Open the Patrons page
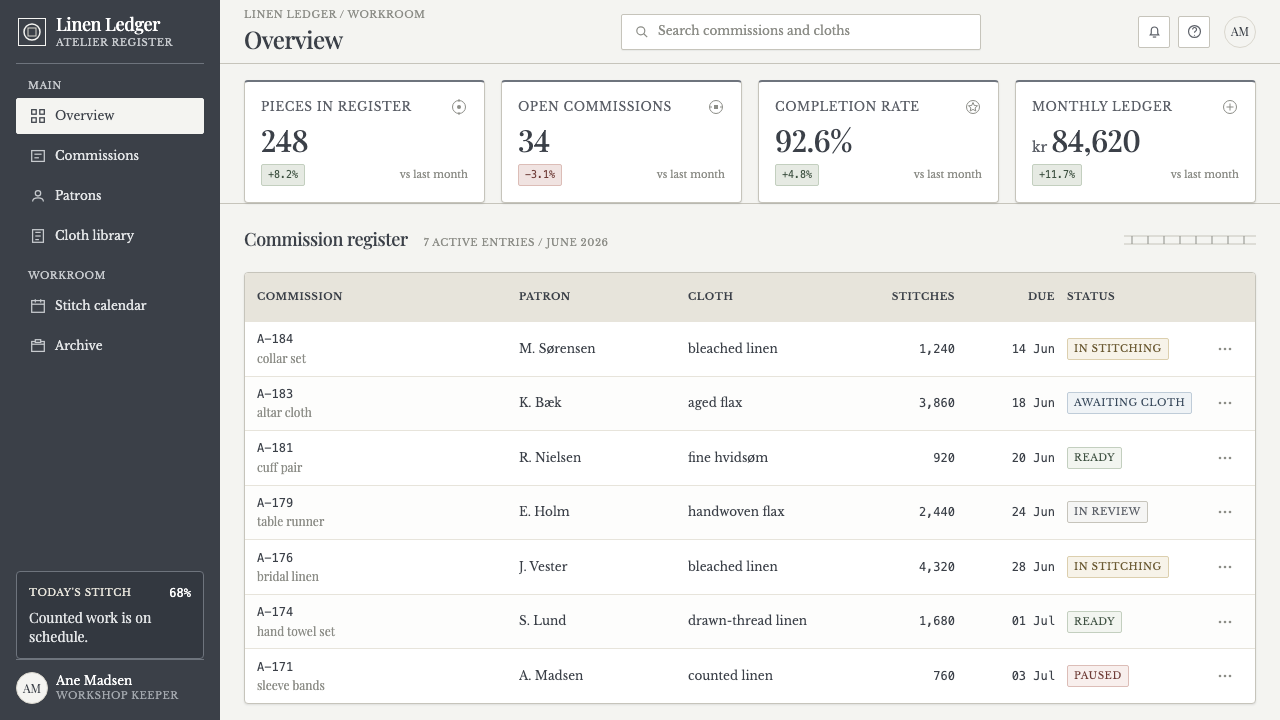 (110, 196)
